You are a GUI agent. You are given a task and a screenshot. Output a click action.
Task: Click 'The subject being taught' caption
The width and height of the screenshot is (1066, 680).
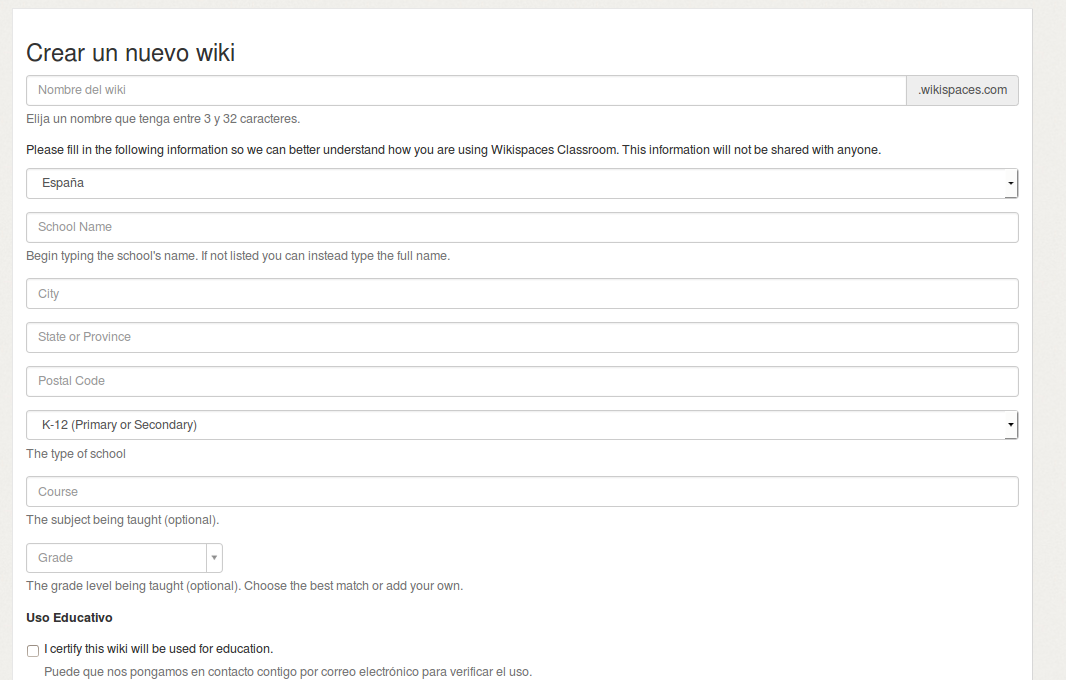click(122, 520)
